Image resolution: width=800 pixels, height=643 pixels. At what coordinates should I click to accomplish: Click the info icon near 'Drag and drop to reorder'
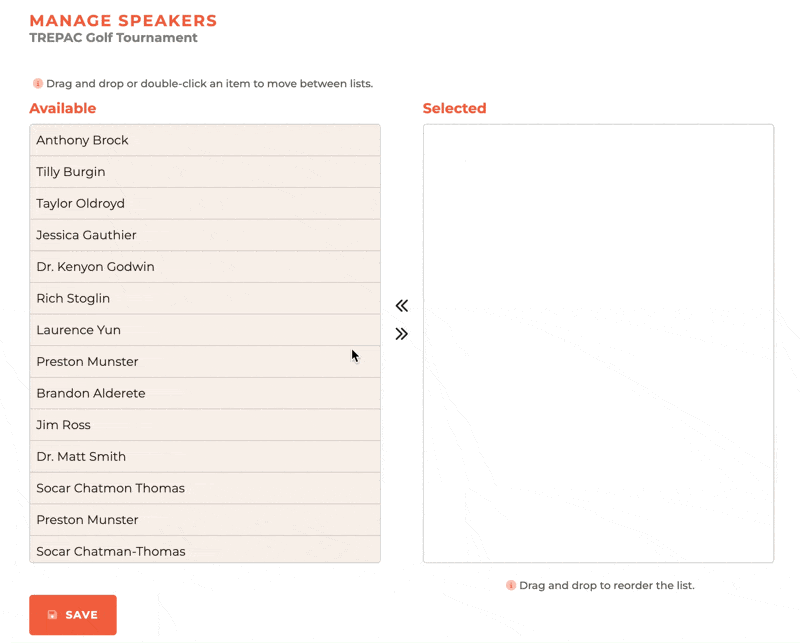pos(513,585)
